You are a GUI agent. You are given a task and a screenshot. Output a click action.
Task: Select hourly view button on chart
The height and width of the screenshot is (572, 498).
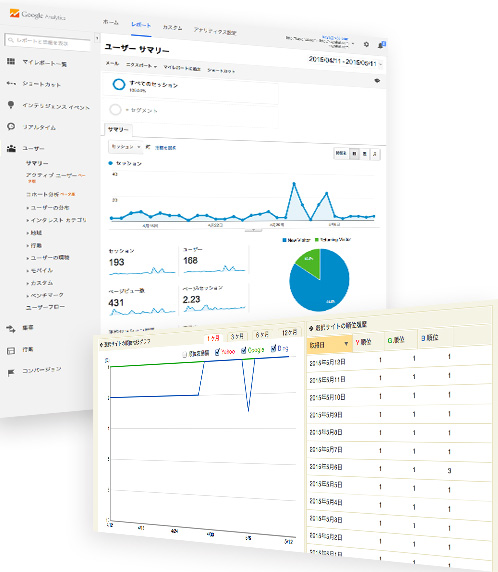tap(341, 153)
